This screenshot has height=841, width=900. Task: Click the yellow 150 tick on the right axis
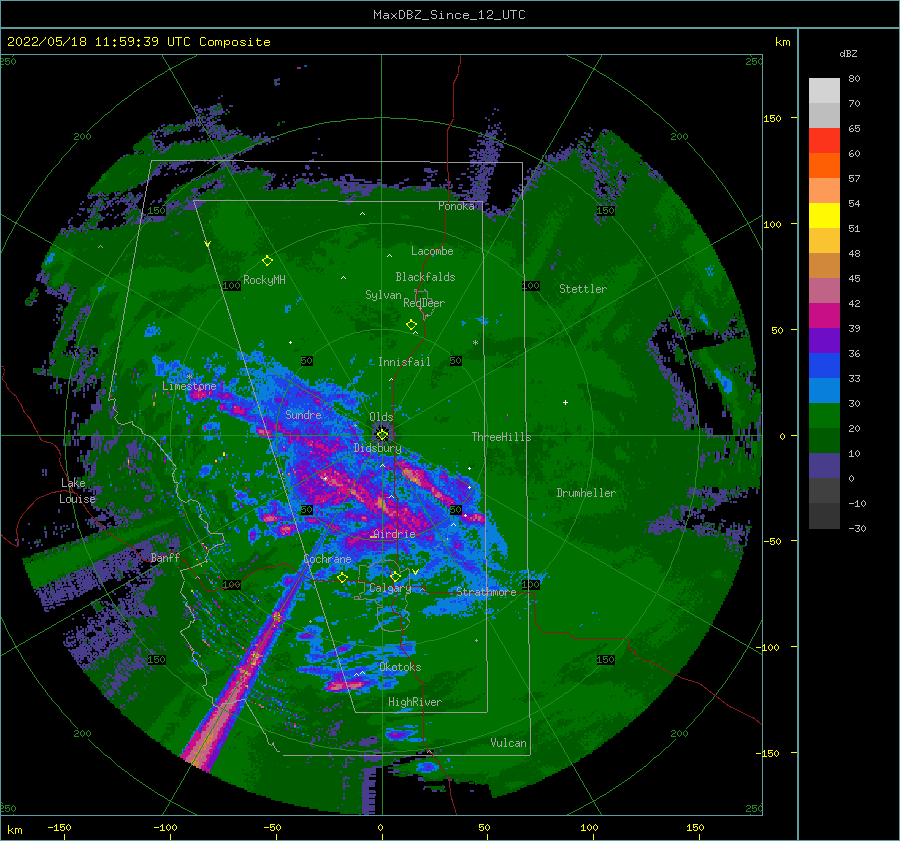tap(773, 118)
